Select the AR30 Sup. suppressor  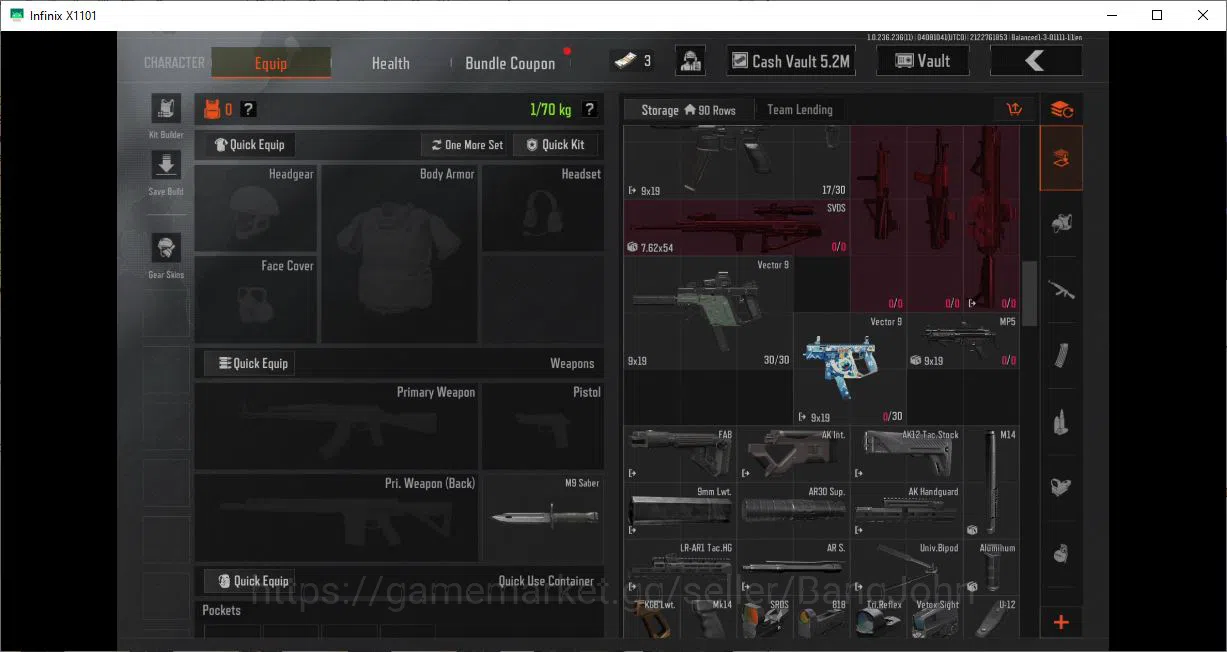[794, 511]
